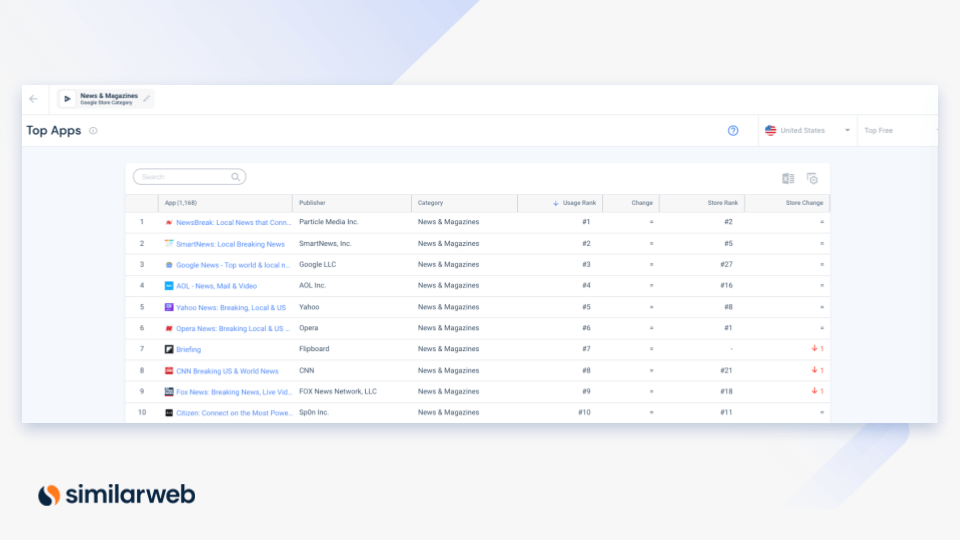Open Google News - Top world link
960x540 pixels.
tap(233, 265)
